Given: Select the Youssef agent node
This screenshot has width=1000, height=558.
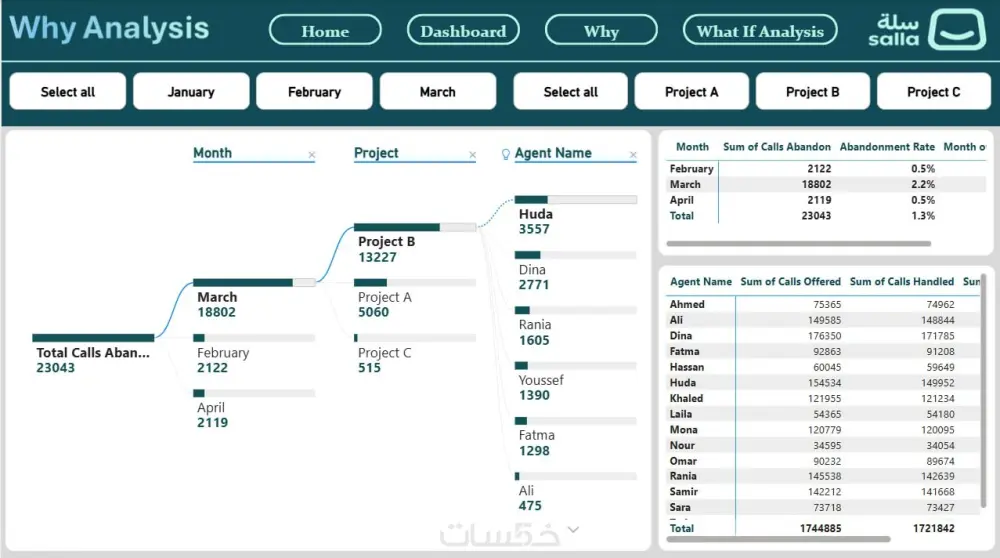Looking at the screenshot, I should point(575,381).
